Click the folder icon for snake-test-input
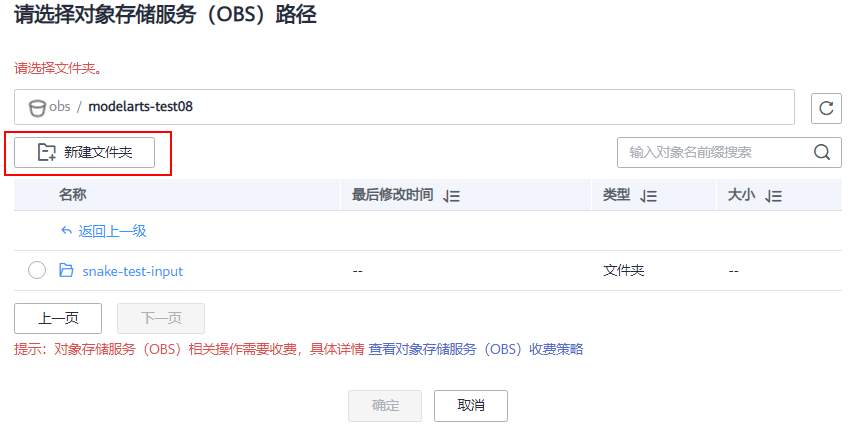Image resolution: width=849 pixels, height=432 pixels. tap(67, 270)
